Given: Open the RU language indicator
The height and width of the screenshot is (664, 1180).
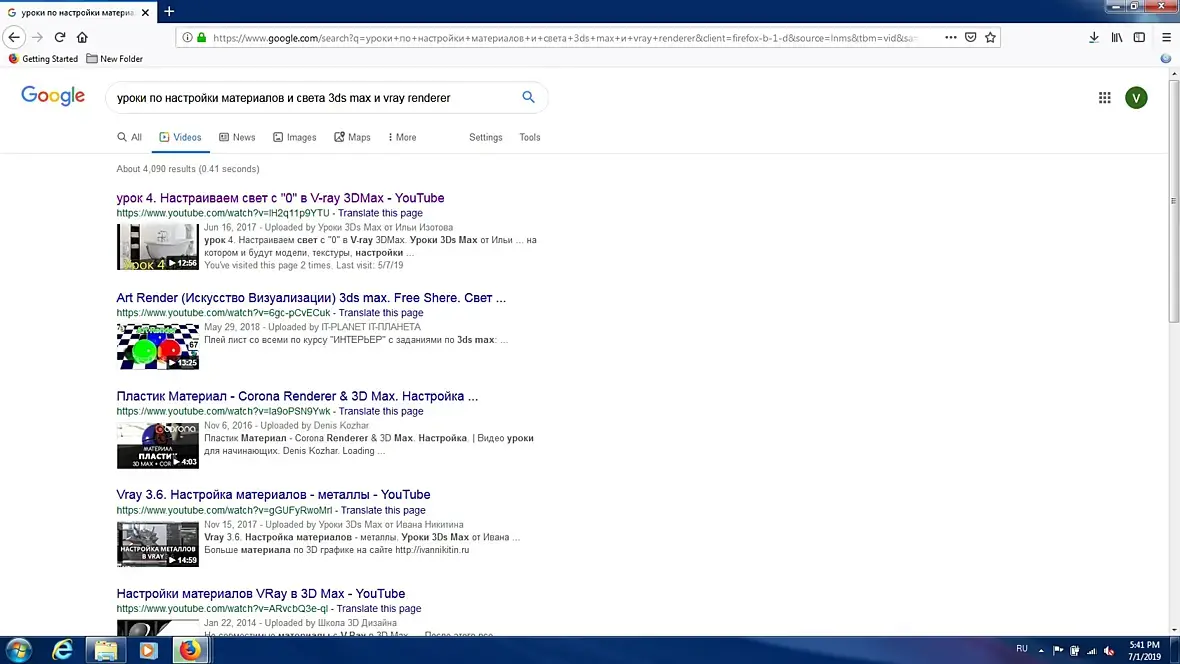Looking at the screenshot, I should tap(1022, 648).
